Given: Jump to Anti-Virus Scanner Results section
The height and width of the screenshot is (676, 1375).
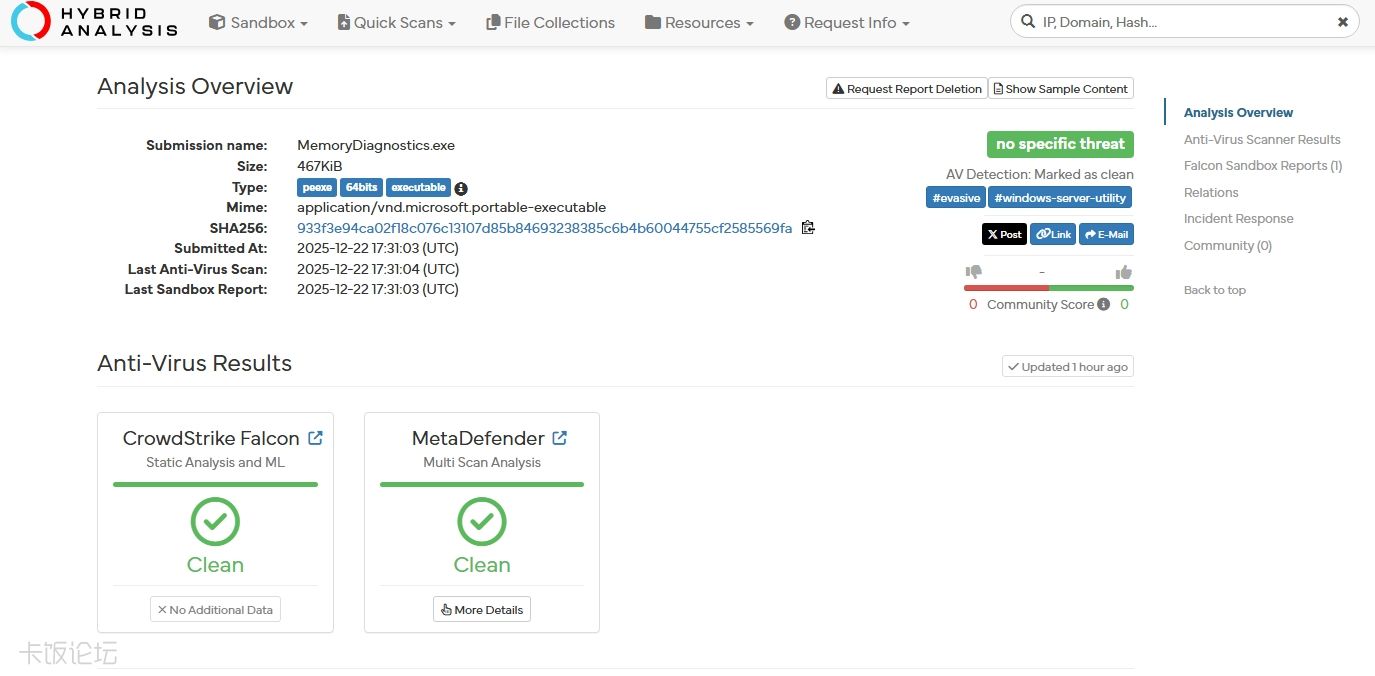Looking at the screenshot, I should (1261, 140).
